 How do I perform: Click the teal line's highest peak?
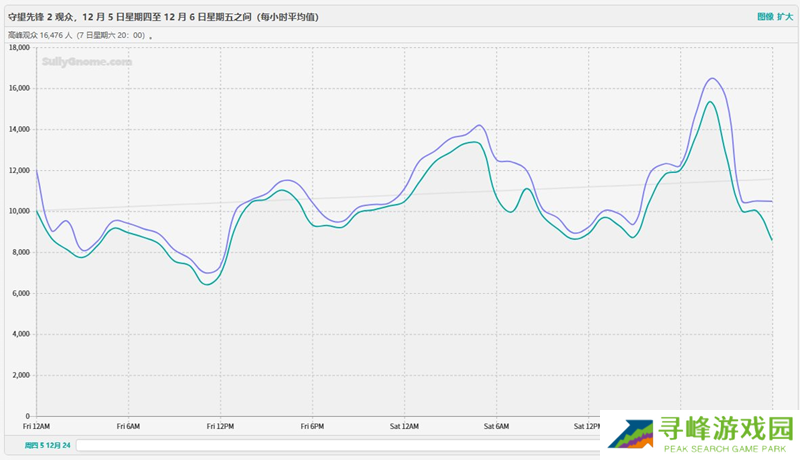(x=709, y=102)
